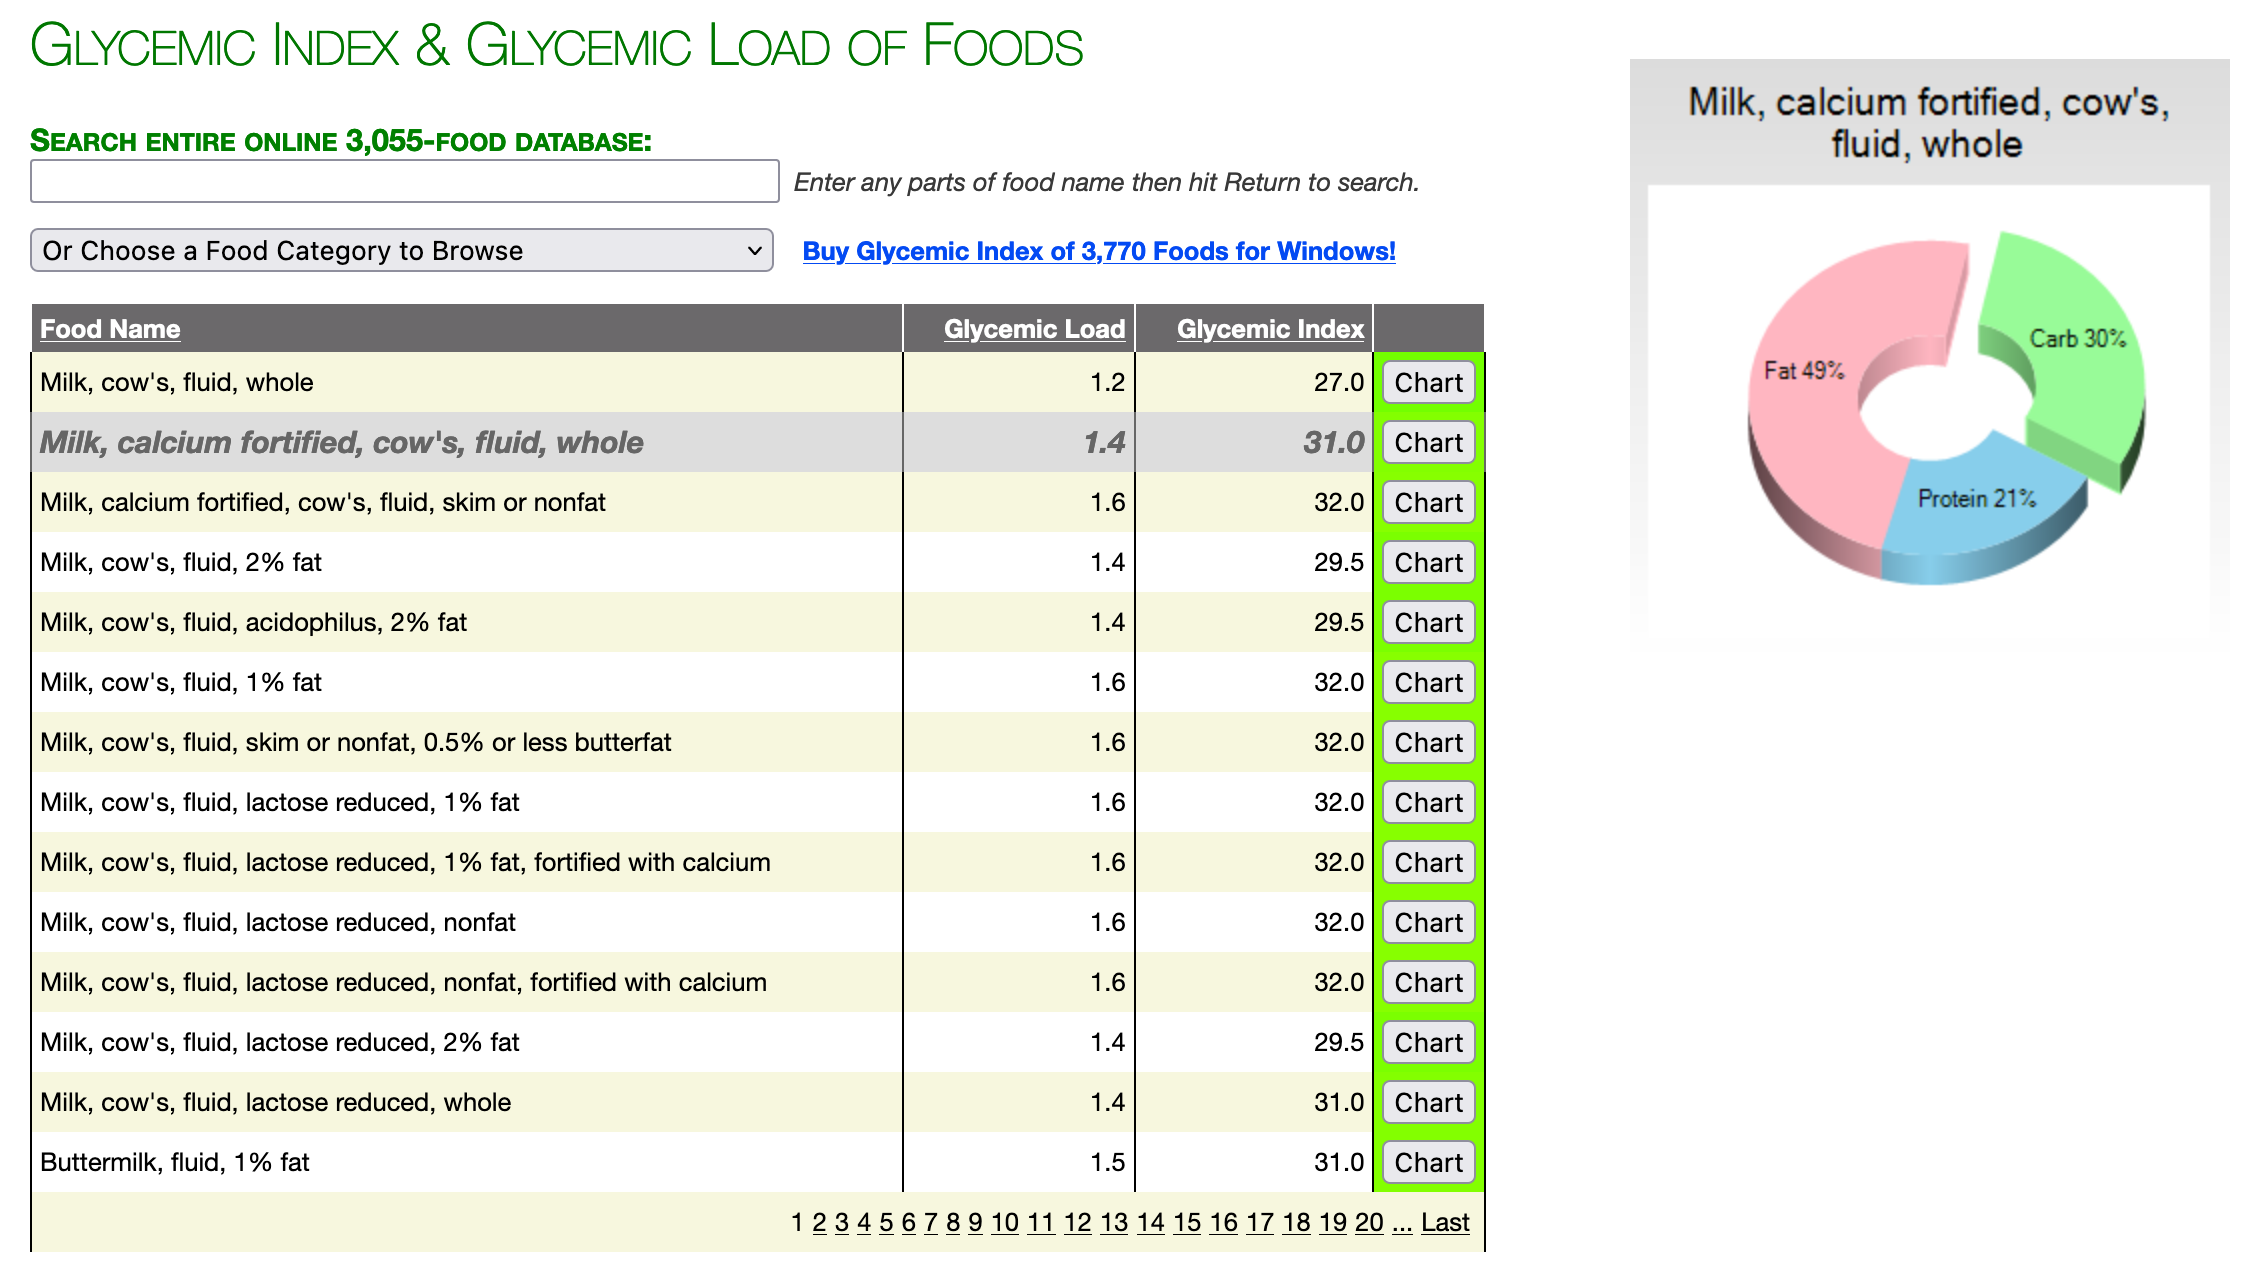Viewport: 2260px width, 1278px height.
Task: Go to page 9 of results
Action: (x=975, y=1222)
